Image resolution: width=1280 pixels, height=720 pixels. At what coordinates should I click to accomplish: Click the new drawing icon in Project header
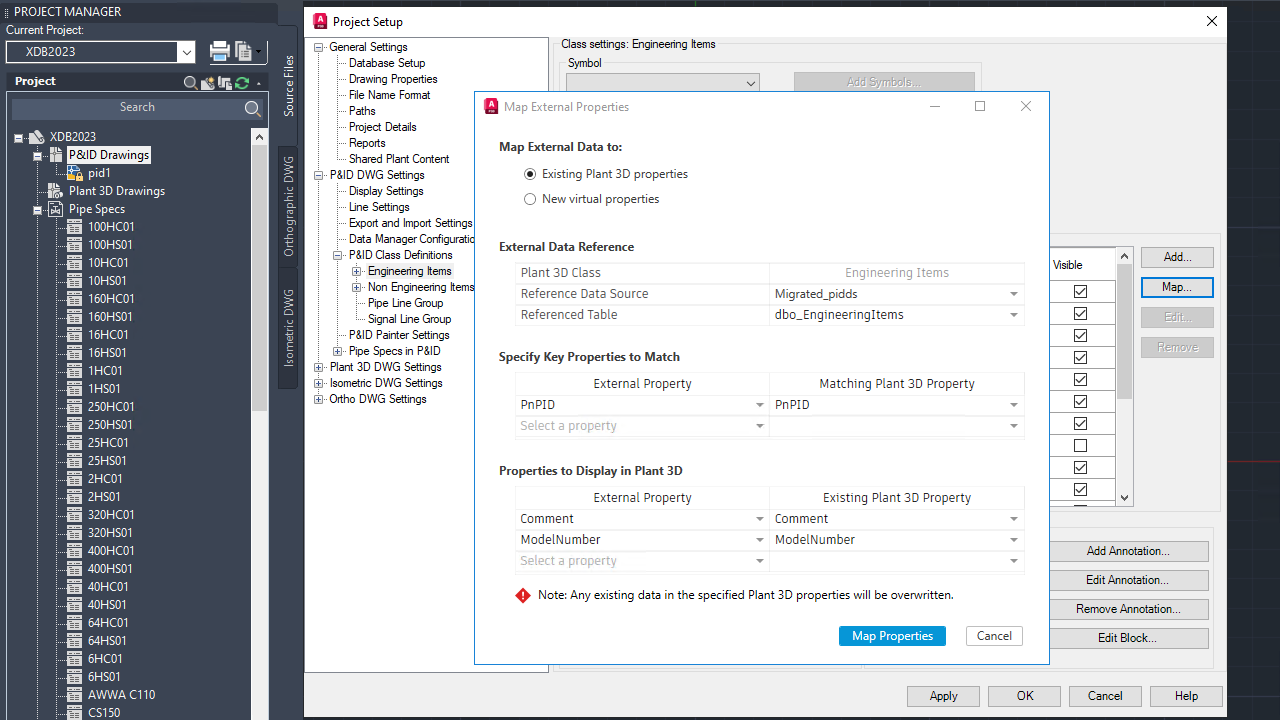click(x=208, y=83)
